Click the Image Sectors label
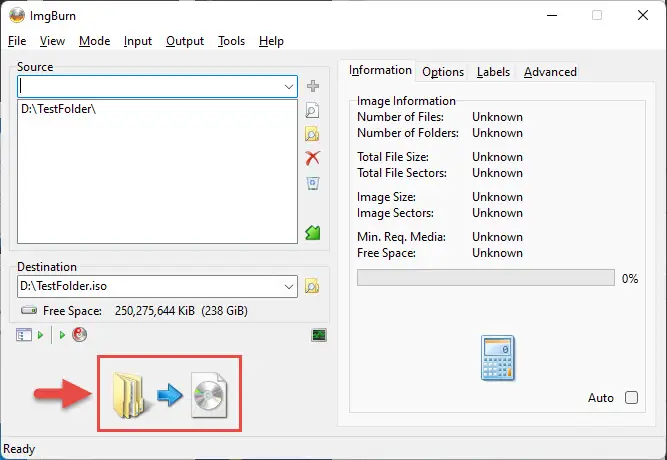The width and height of the screenshot is (667, 460). 396,213
